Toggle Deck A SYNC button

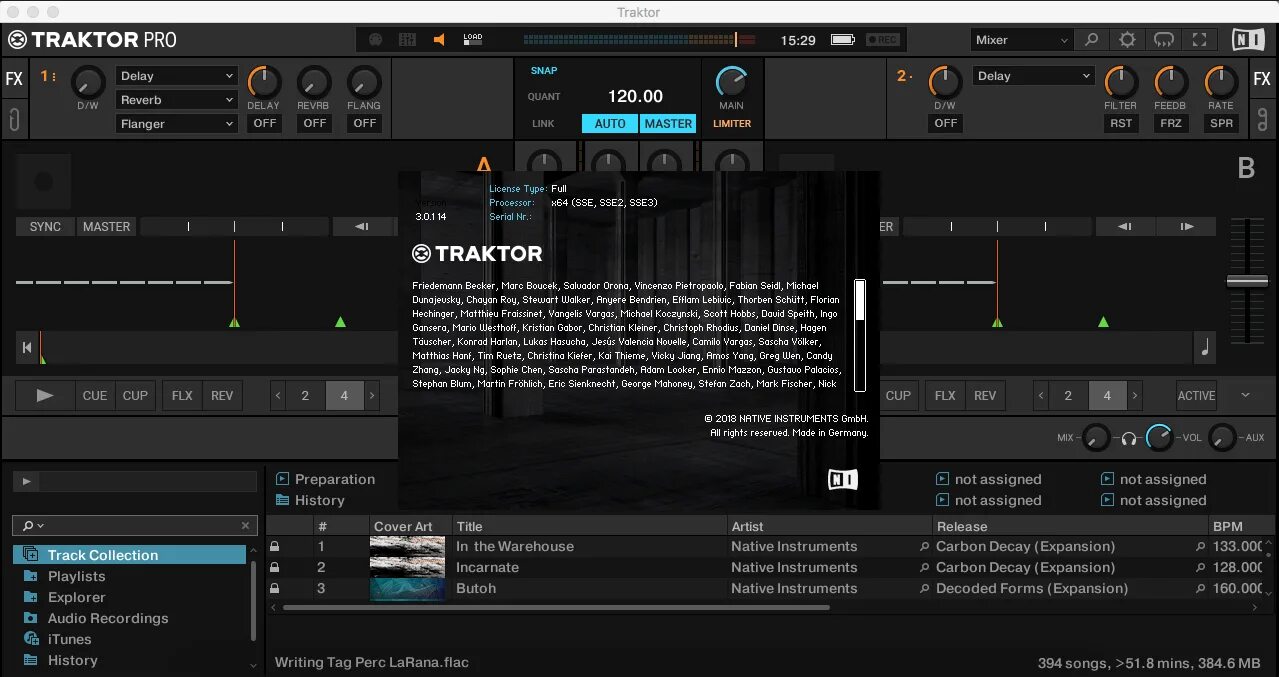pos(45,227)
